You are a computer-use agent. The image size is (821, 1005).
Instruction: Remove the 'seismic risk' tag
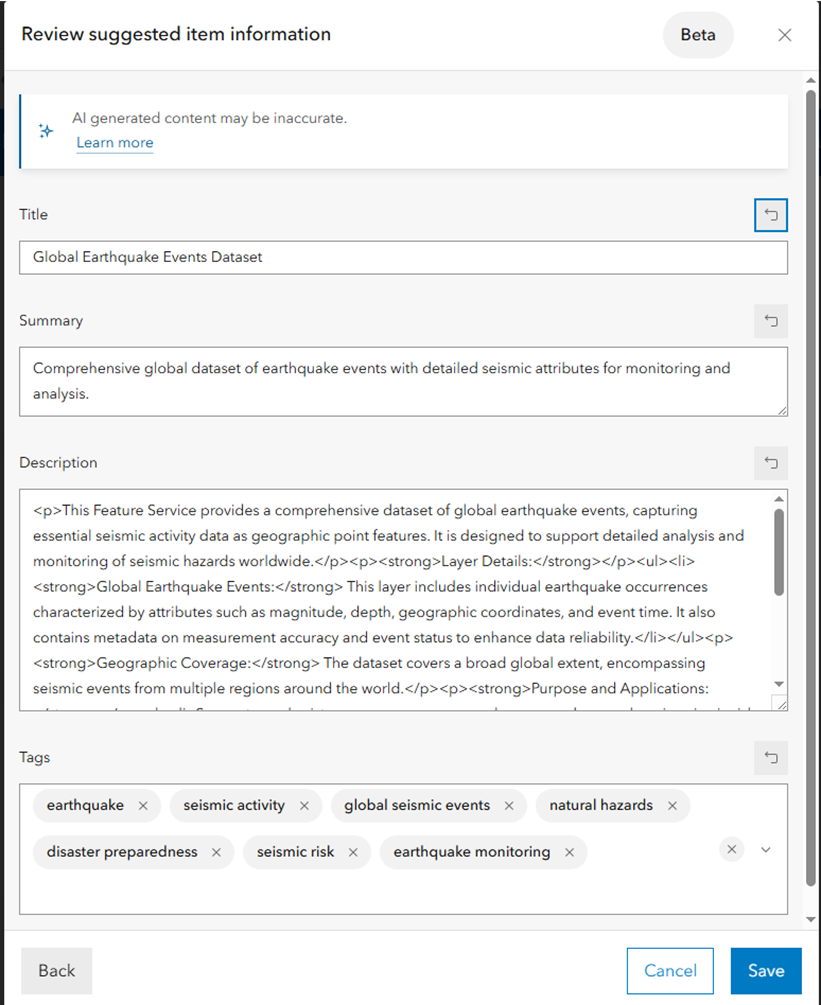click(x=353, y=853)
